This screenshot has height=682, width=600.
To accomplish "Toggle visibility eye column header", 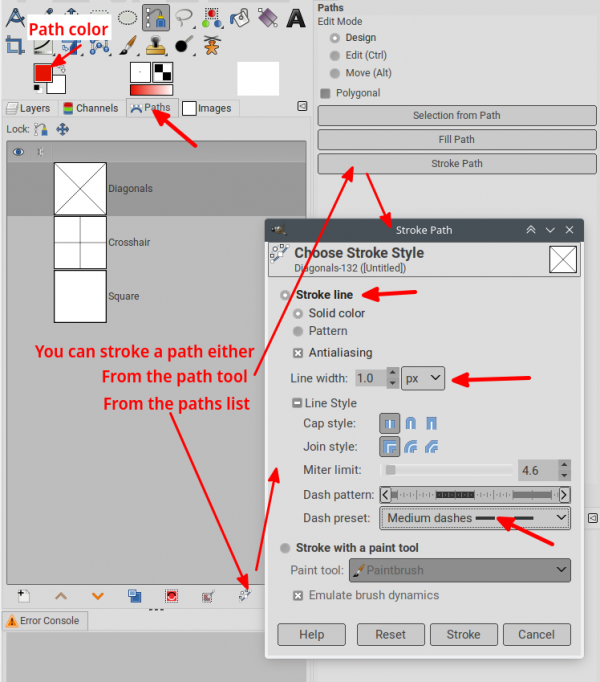I will (x=18, y=152).
